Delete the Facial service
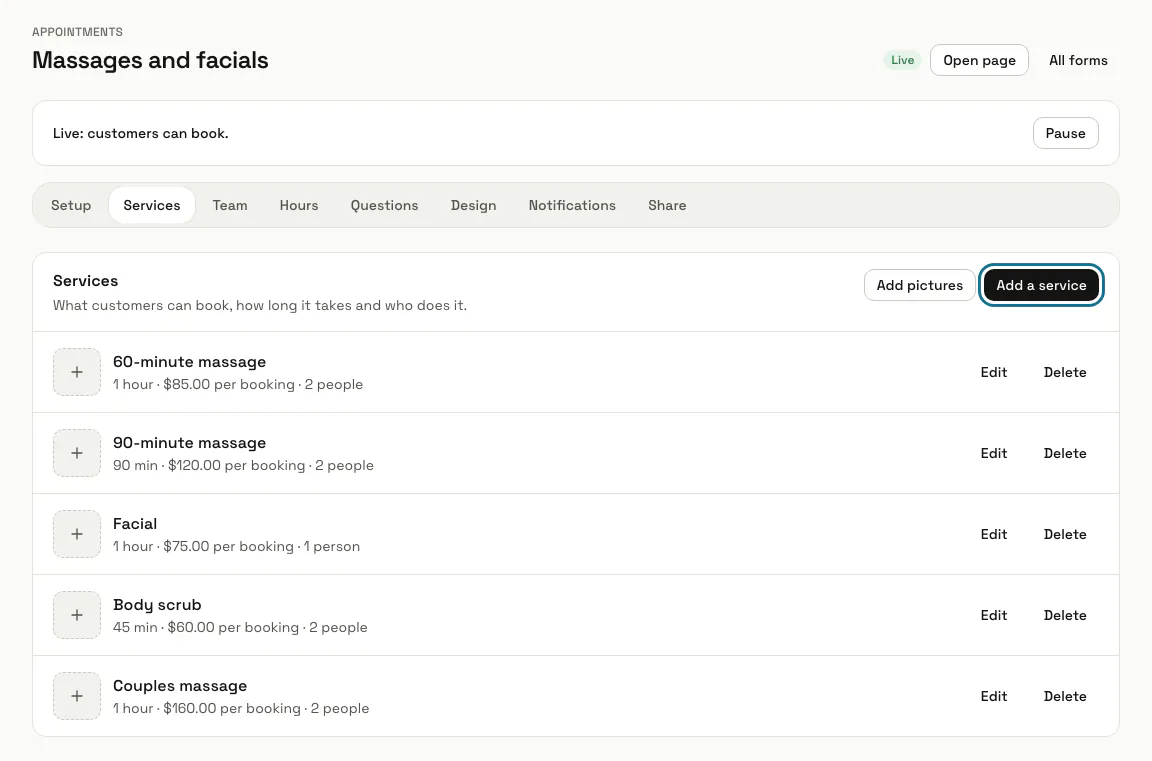This screenshot has height=761, width=1152. tap(1065, 534)
